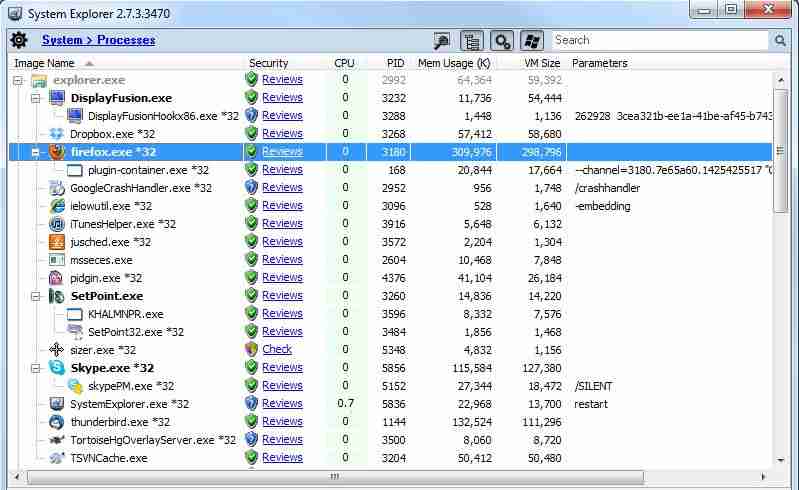Click the memory usage value 132,524
The height and width of the screenshot is (490, 799).
click(472, 422)
